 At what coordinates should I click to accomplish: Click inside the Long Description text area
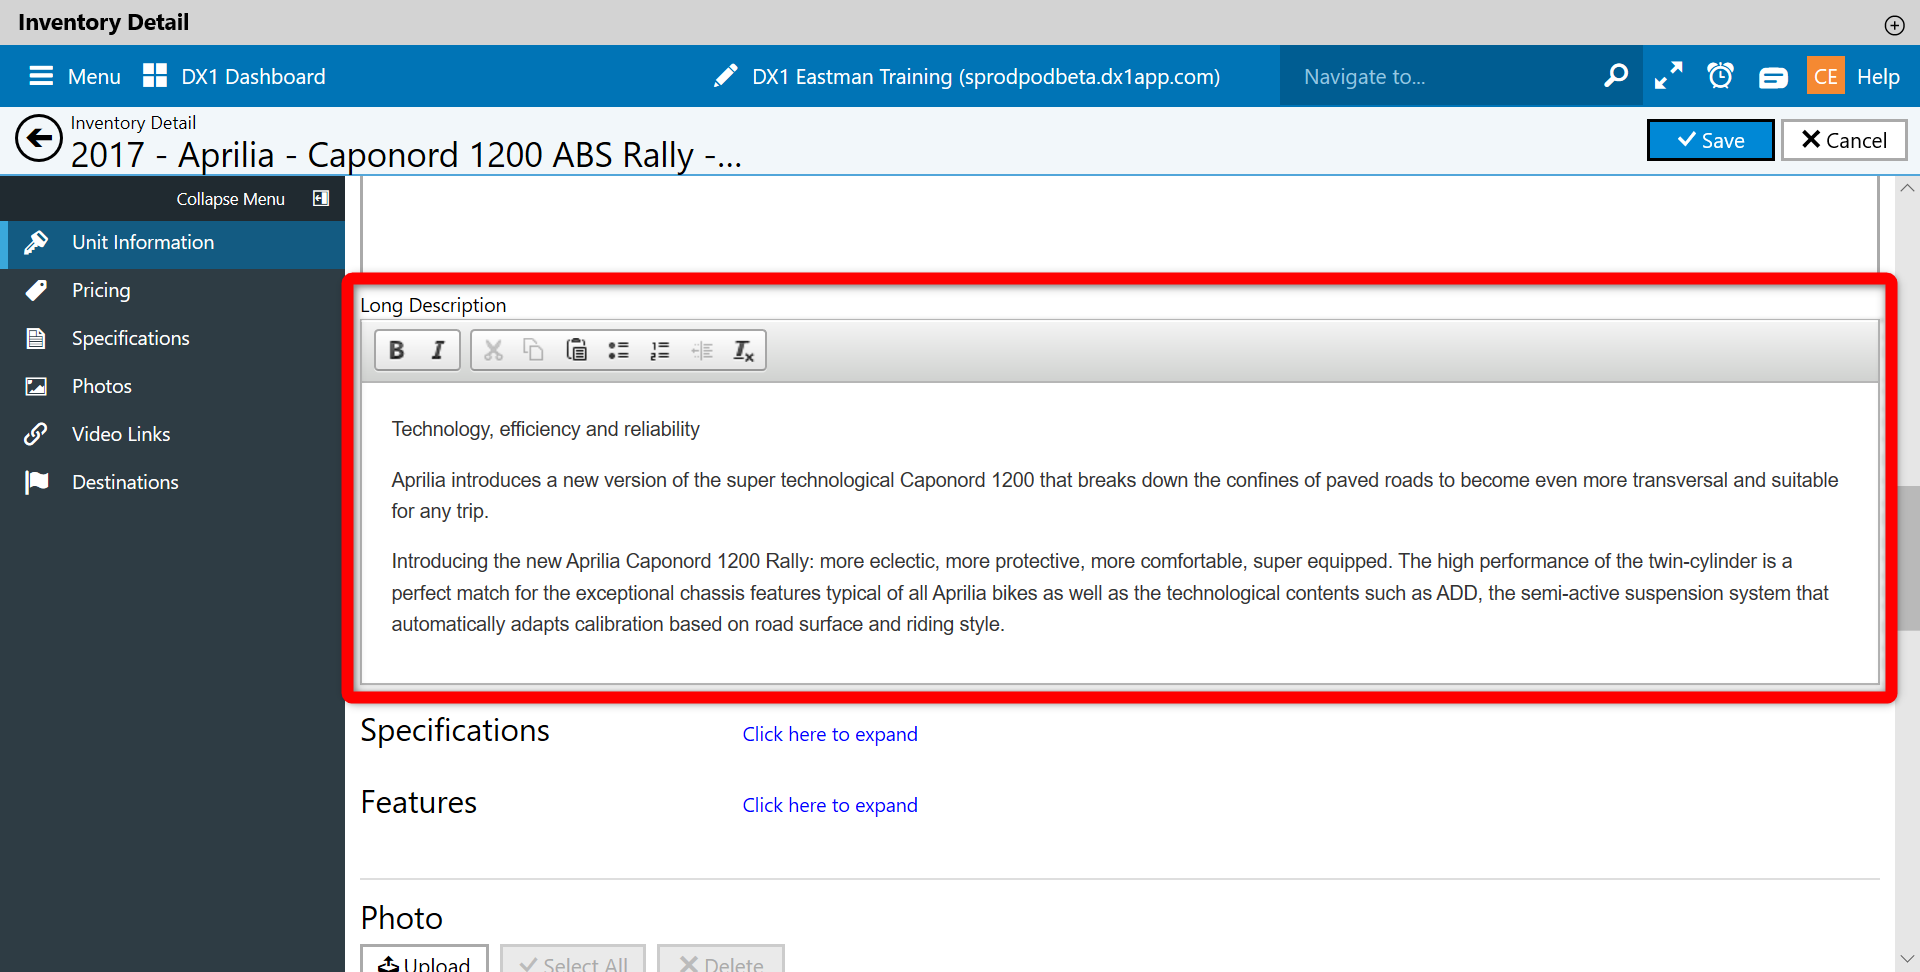point(1120,533)
